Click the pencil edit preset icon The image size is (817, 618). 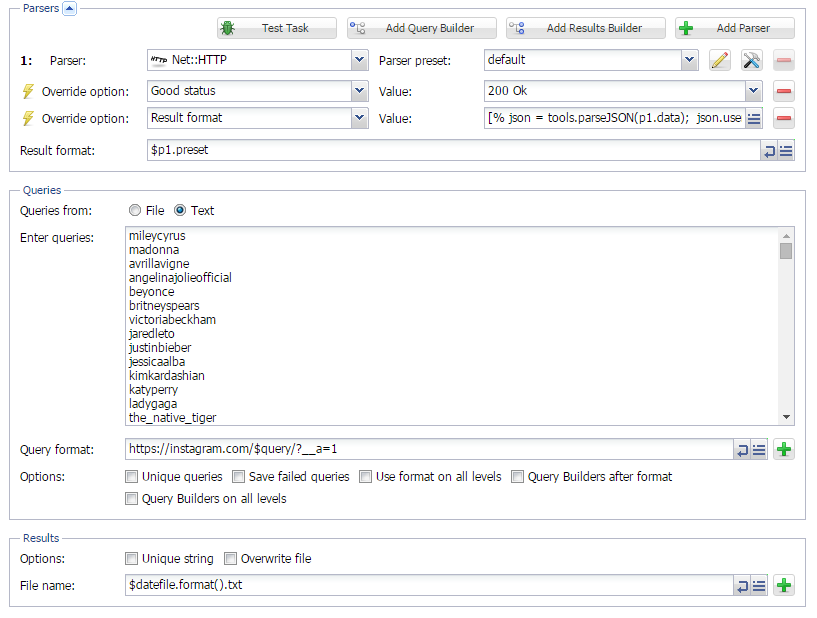720,60
